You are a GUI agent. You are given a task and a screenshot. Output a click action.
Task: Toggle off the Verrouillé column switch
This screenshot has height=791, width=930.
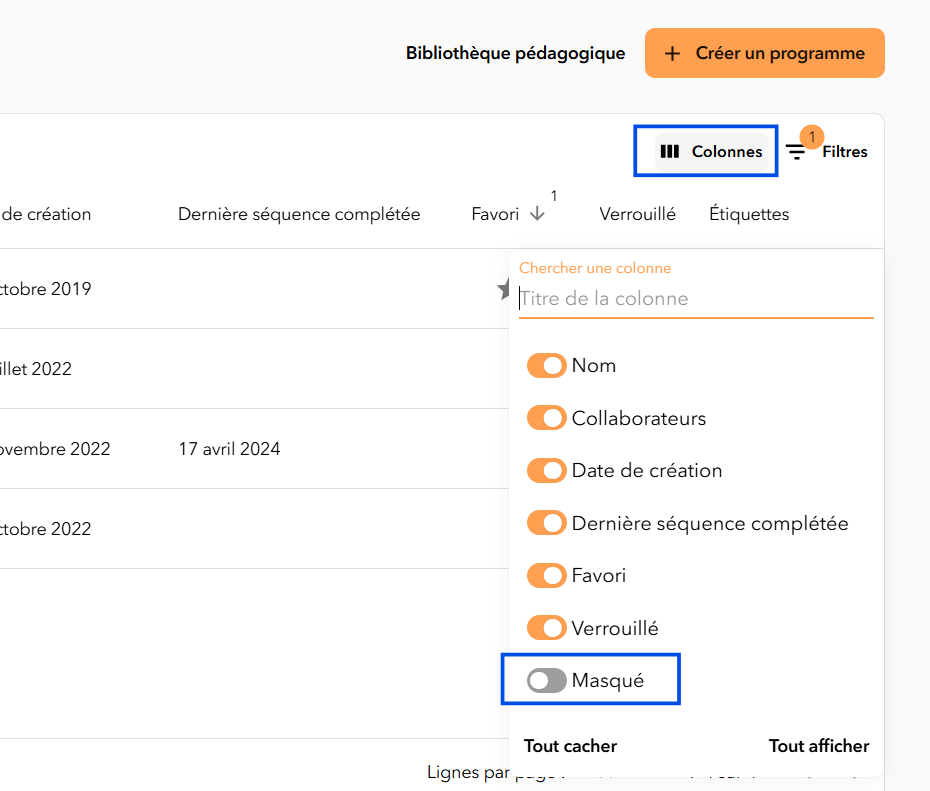(546, 628)
